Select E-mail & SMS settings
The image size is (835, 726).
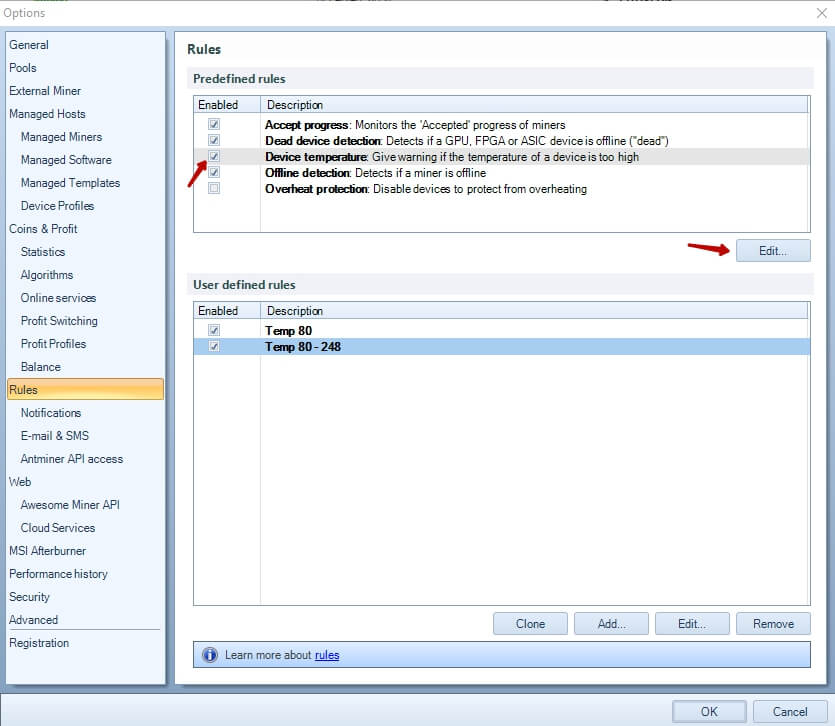[54, 436]
